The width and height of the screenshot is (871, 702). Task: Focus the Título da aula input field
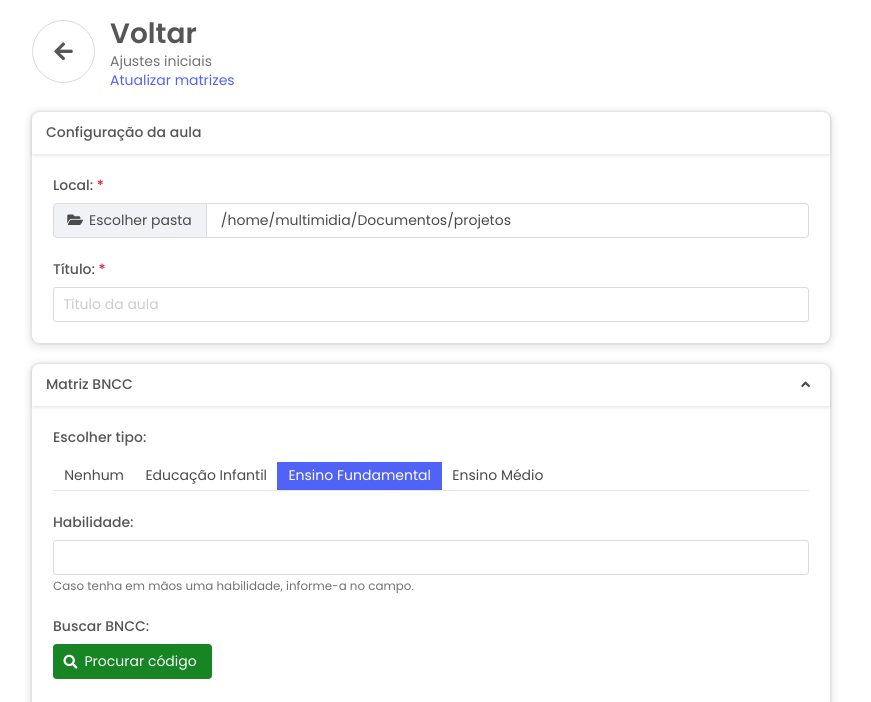(430, 304)
